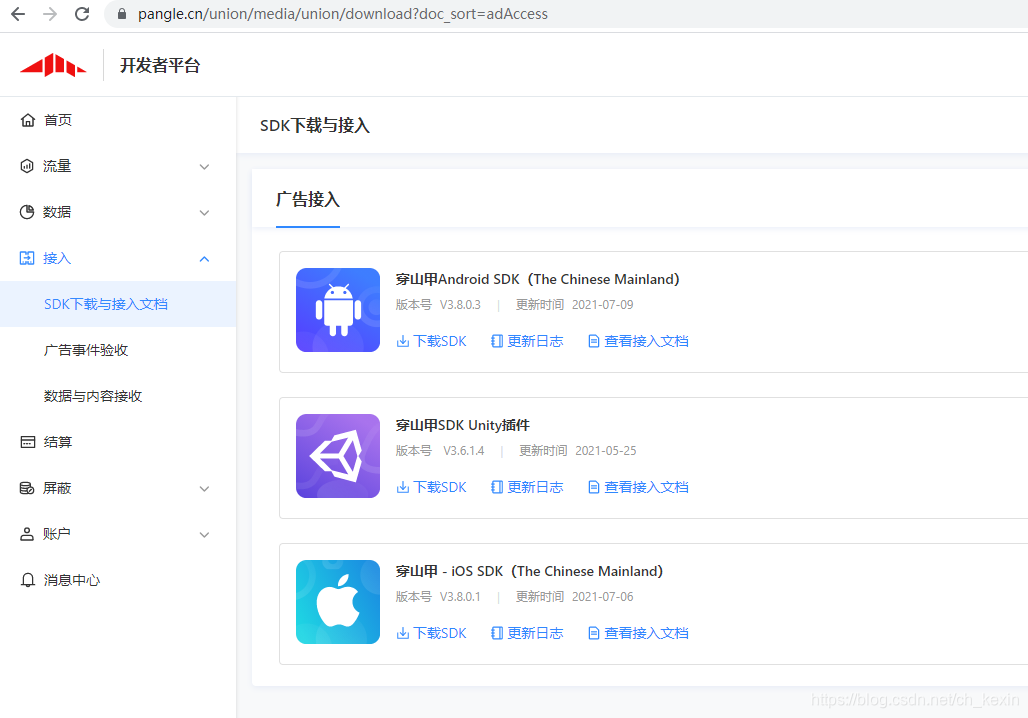Click the iOS SDK download icon
The height and width of the screenshot is (718, 1028).
403,633
